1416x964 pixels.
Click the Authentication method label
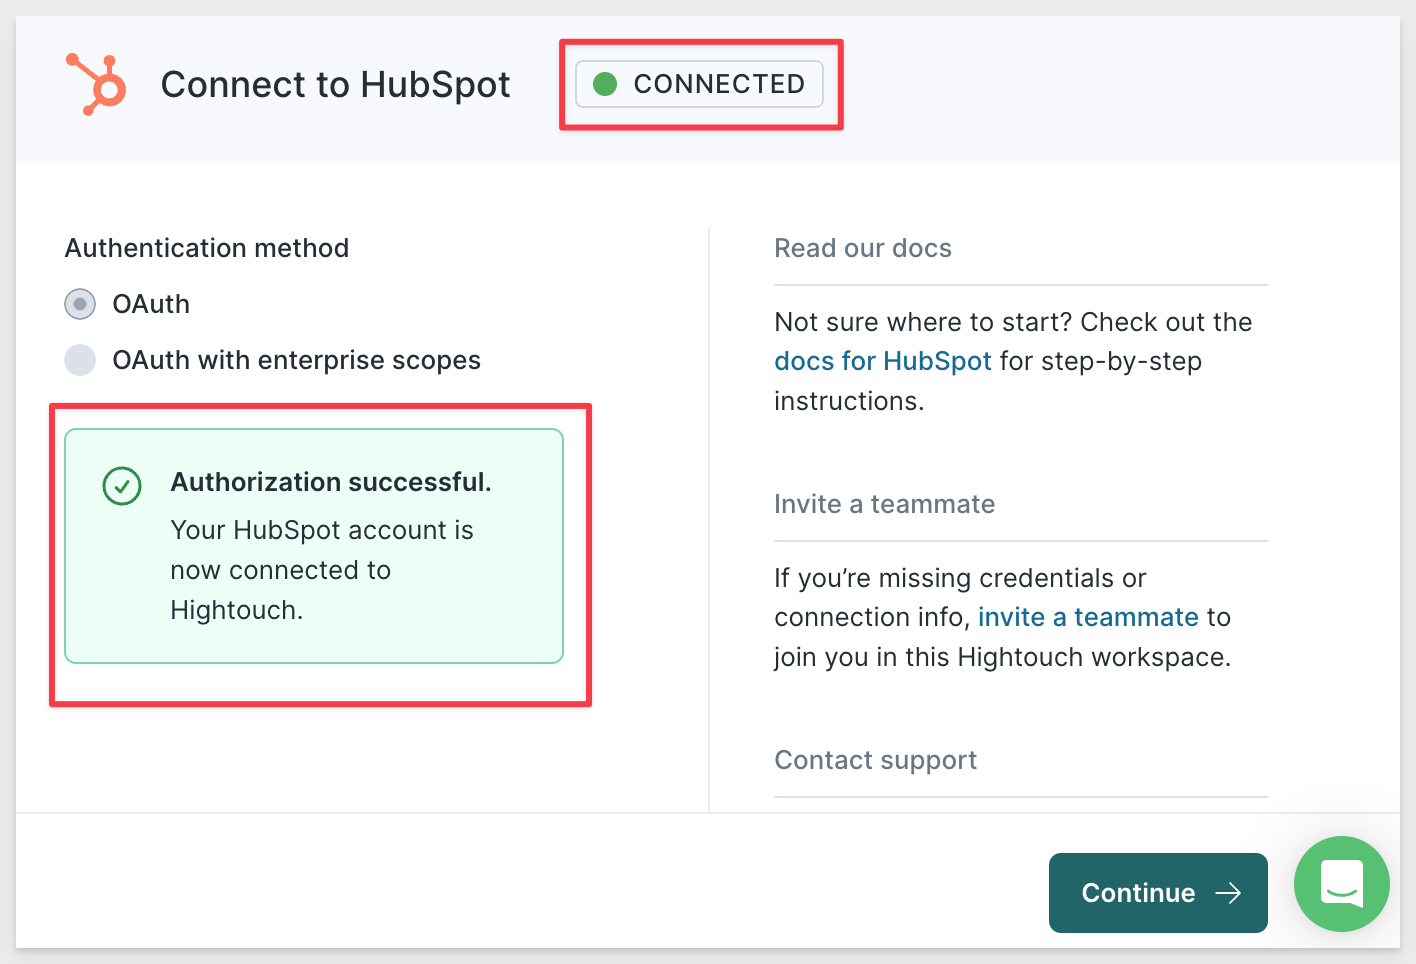click(207, 248)
